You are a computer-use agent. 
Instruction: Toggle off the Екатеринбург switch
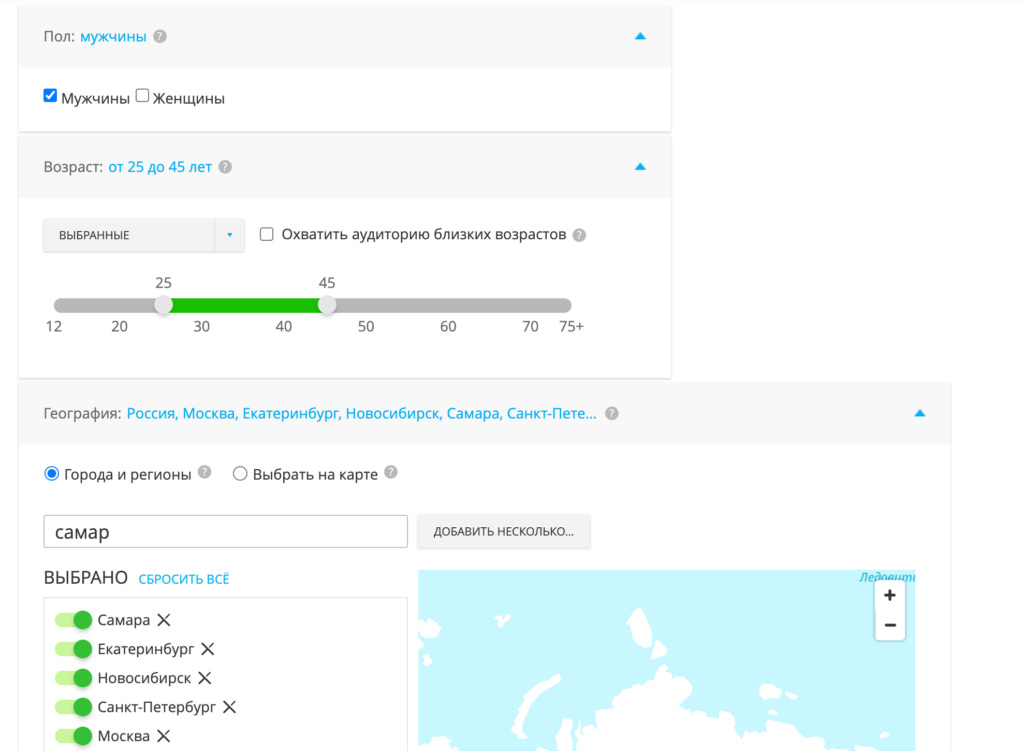click(x=73, y=649)
